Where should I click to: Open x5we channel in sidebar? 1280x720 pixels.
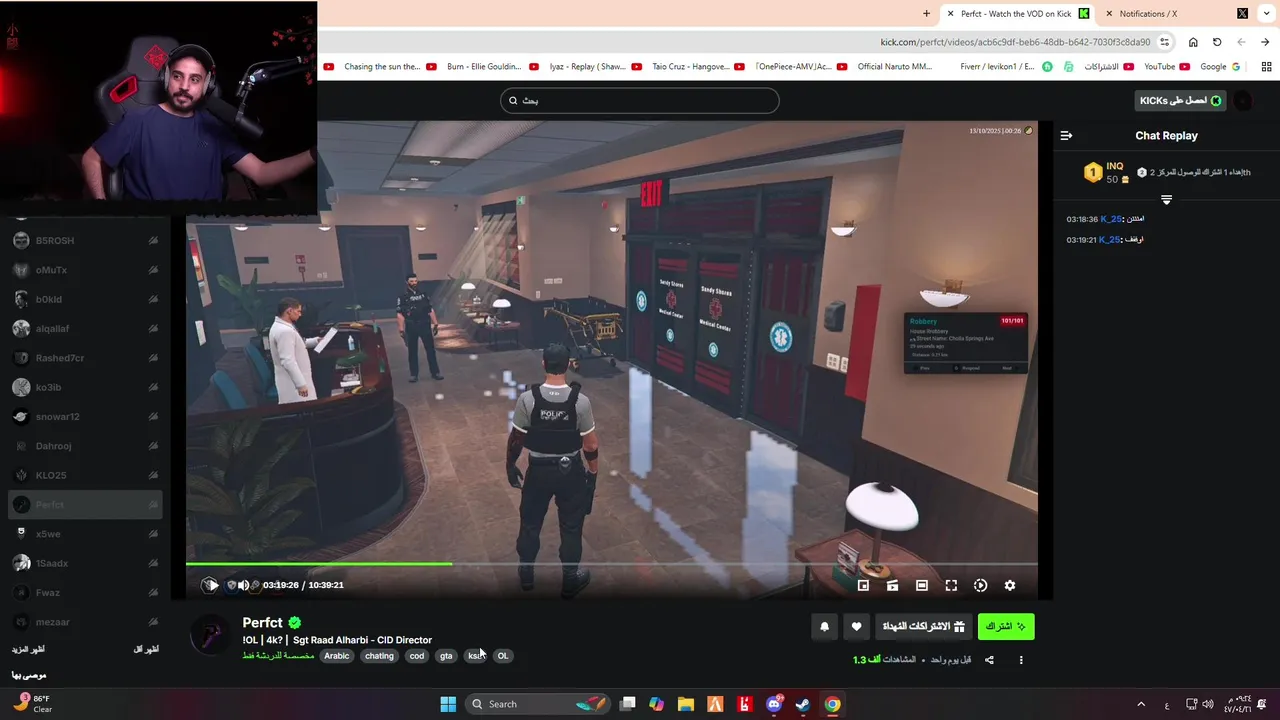(x=85, y=534)
